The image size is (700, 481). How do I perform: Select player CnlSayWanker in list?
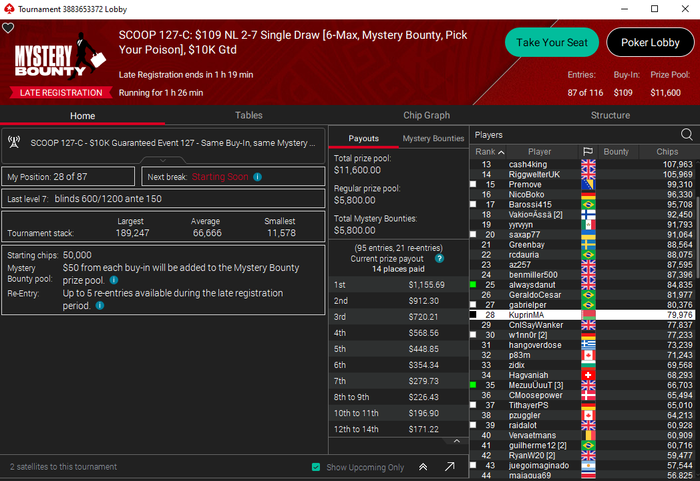point(582,325)
